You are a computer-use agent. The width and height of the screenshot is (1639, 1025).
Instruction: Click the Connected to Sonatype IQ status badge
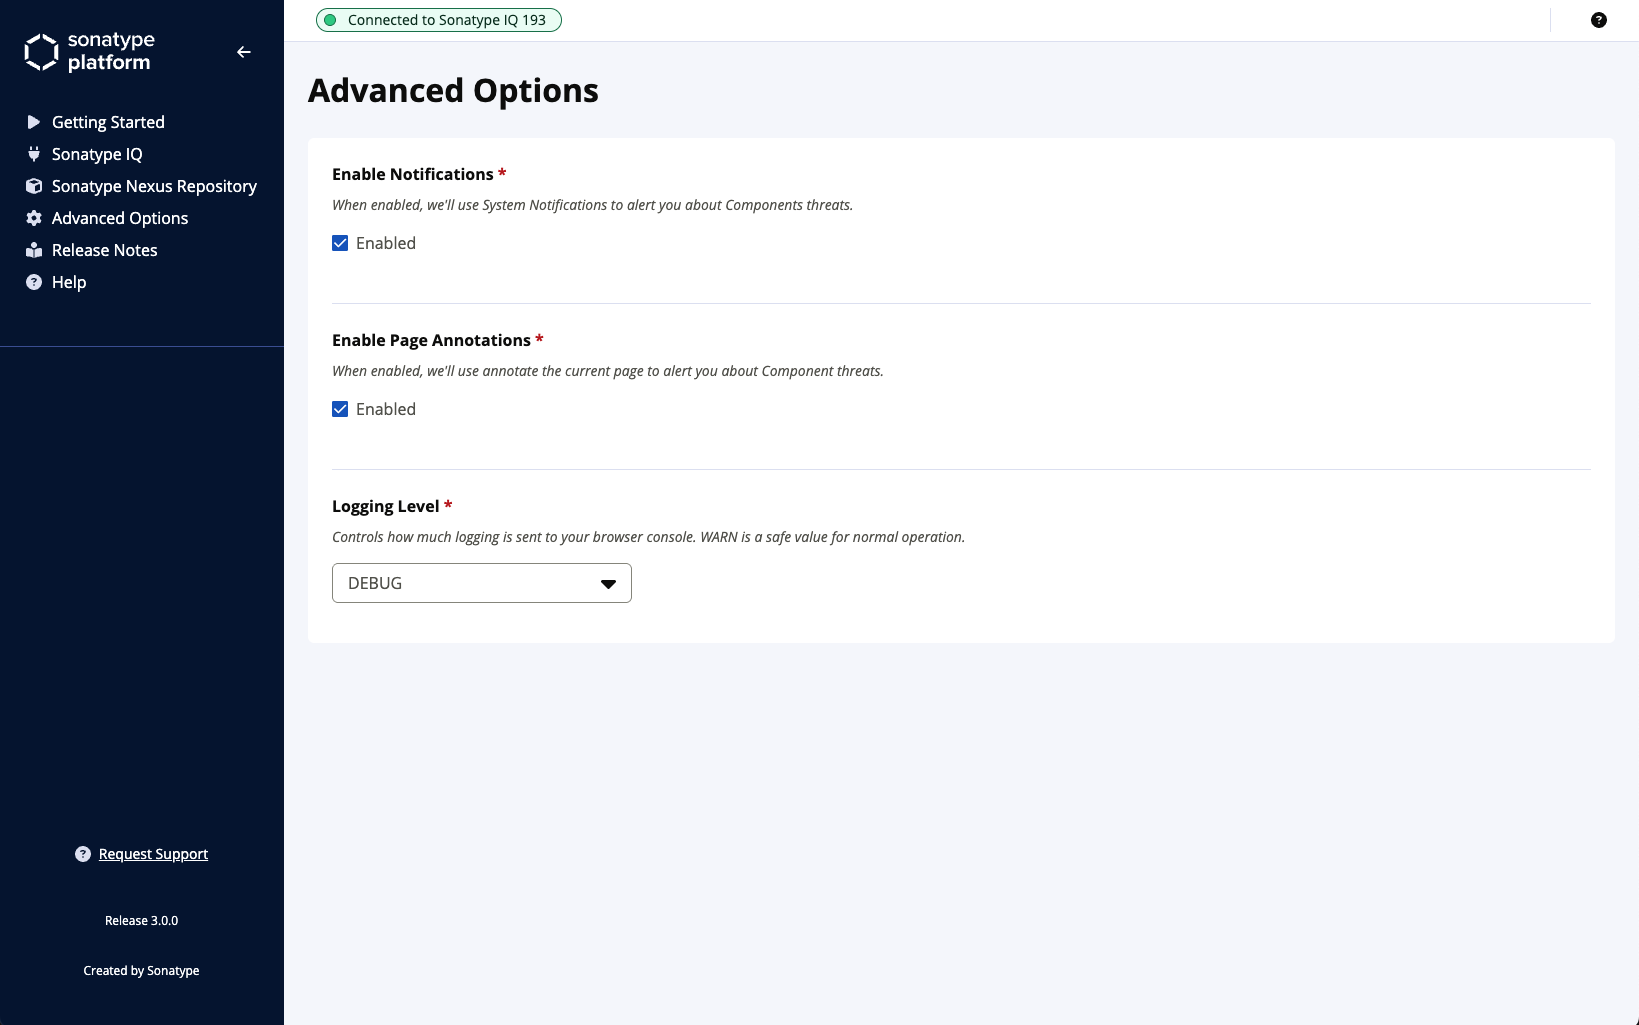(439, 20)
